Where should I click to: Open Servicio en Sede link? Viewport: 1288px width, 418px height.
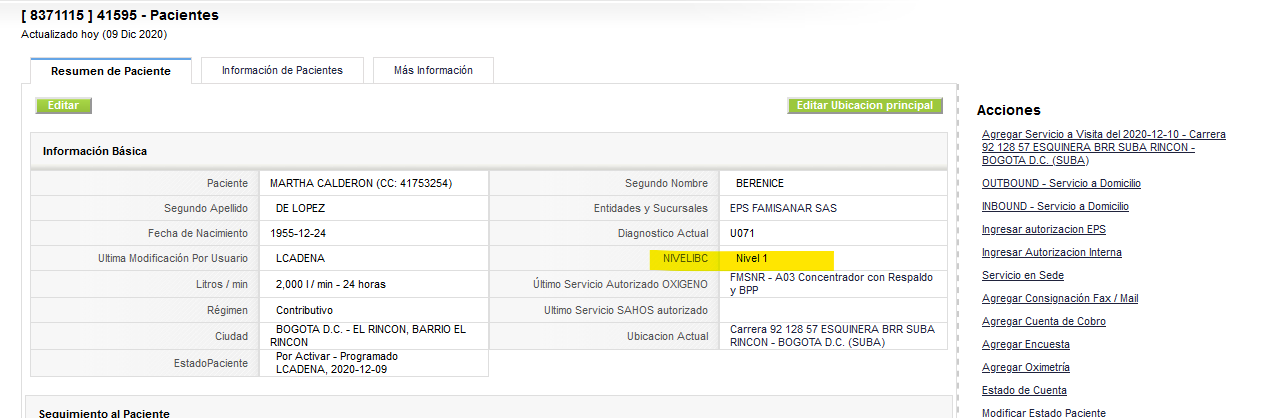[1023, 275]
